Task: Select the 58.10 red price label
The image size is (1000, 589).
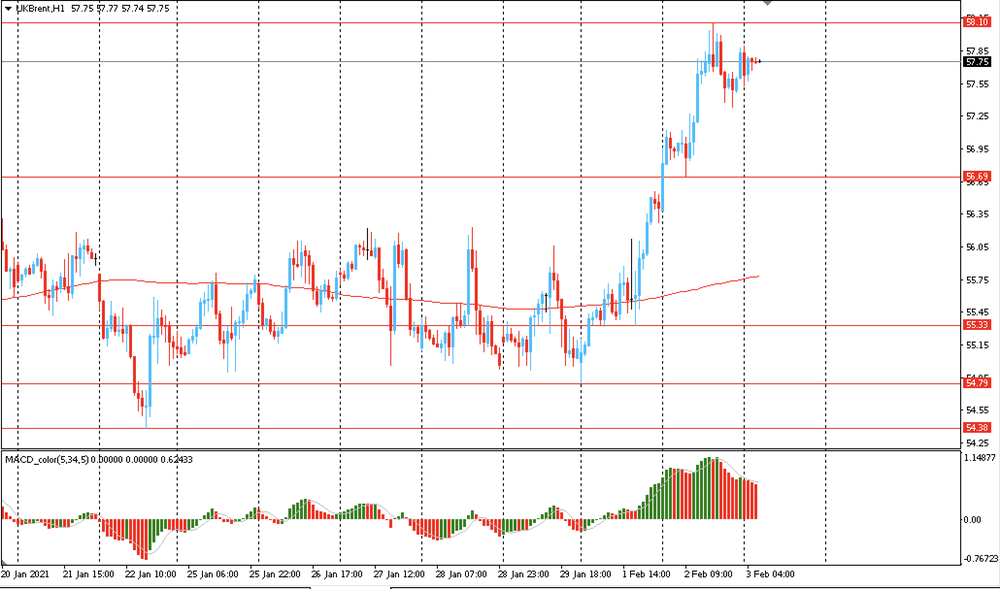Action: coord(976,21)
